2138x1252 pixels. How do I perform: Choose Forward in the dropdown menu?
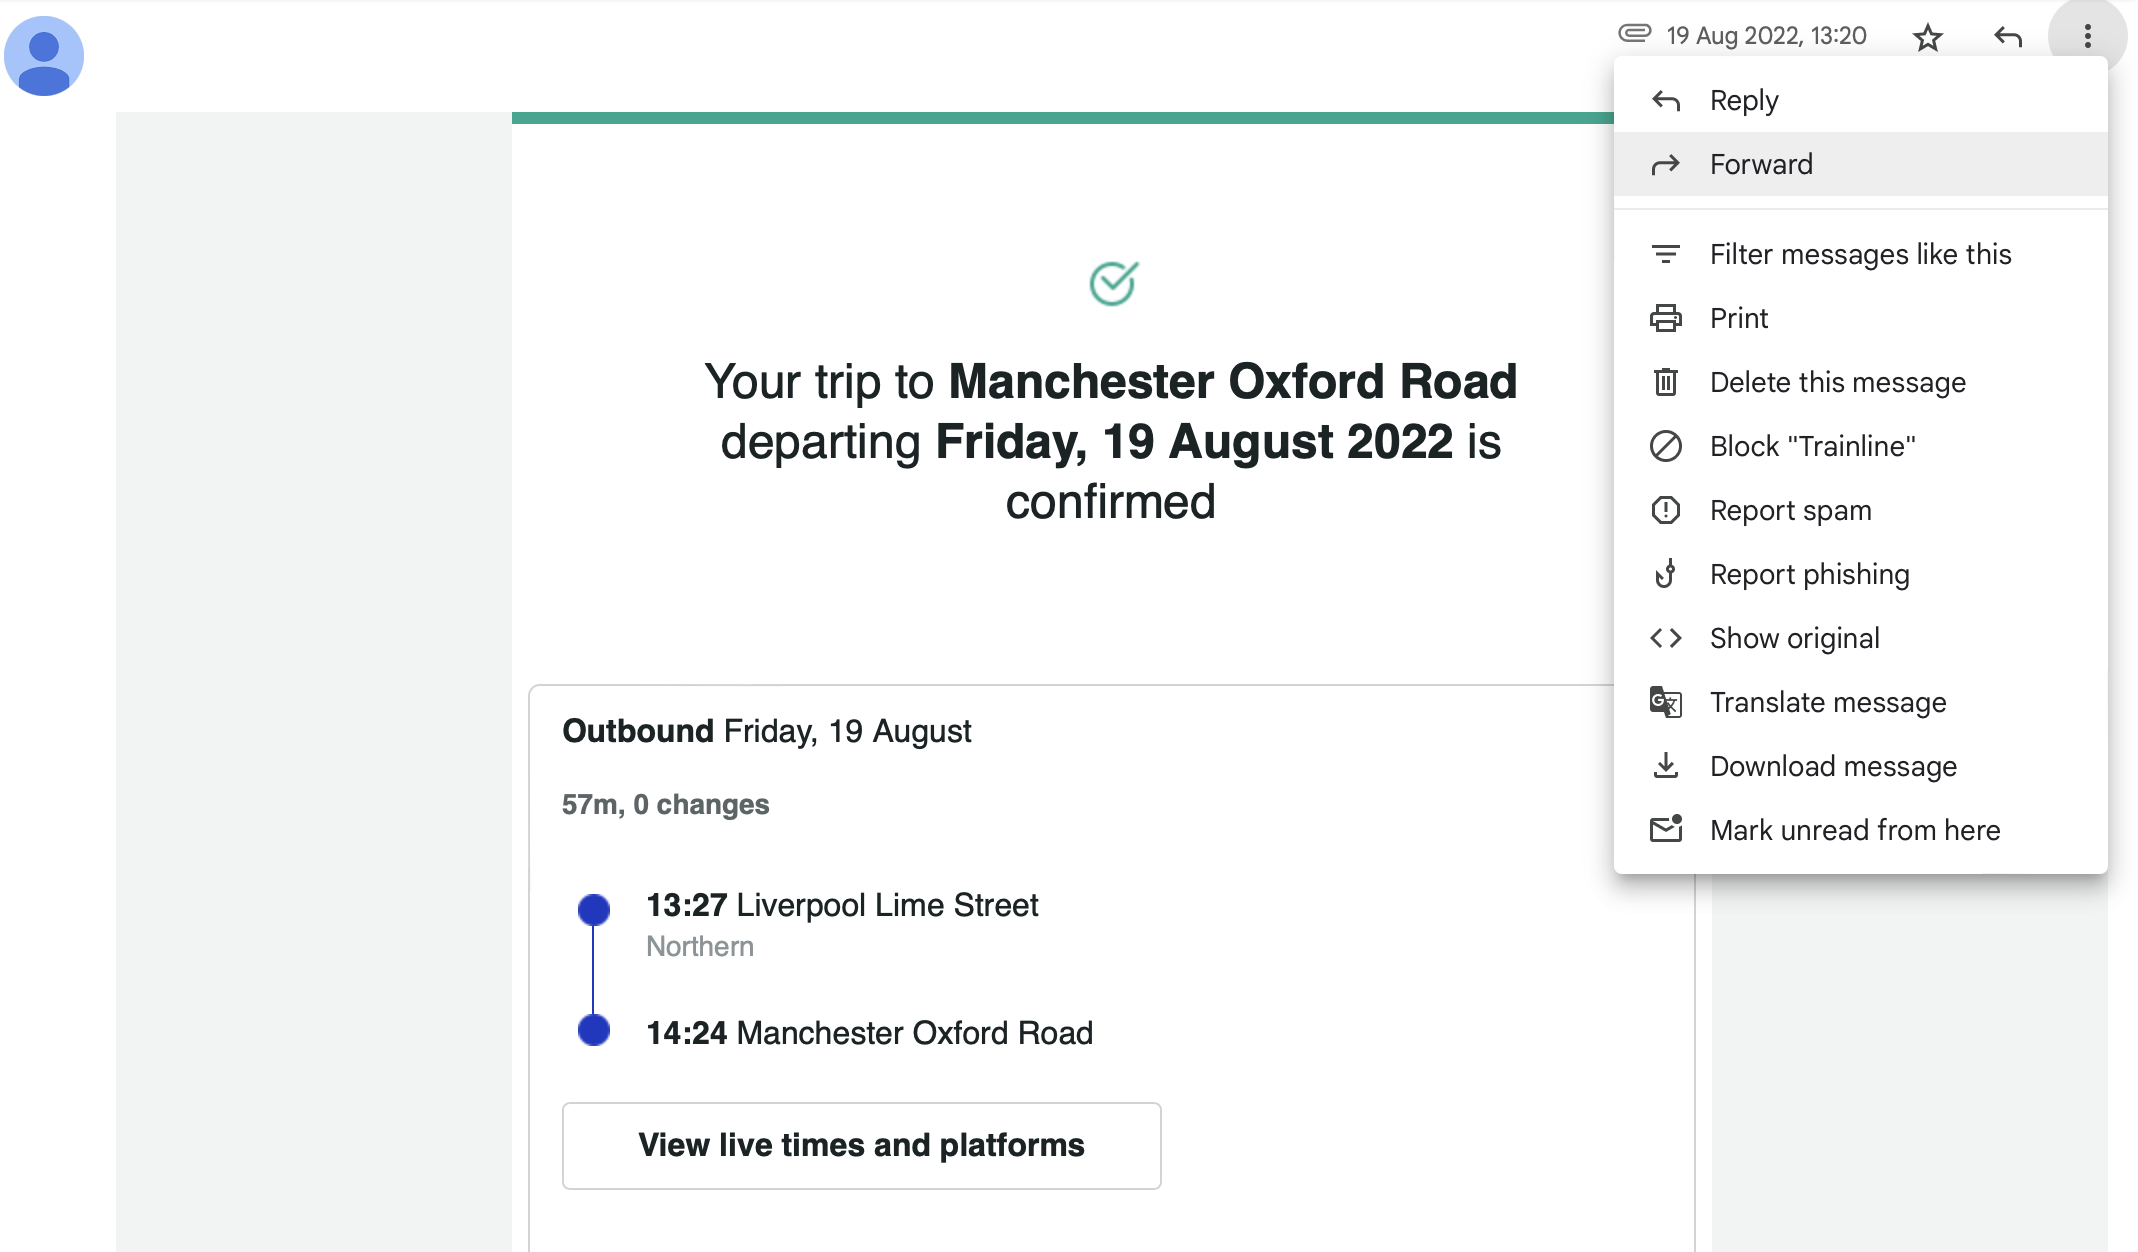(1761, 165)
